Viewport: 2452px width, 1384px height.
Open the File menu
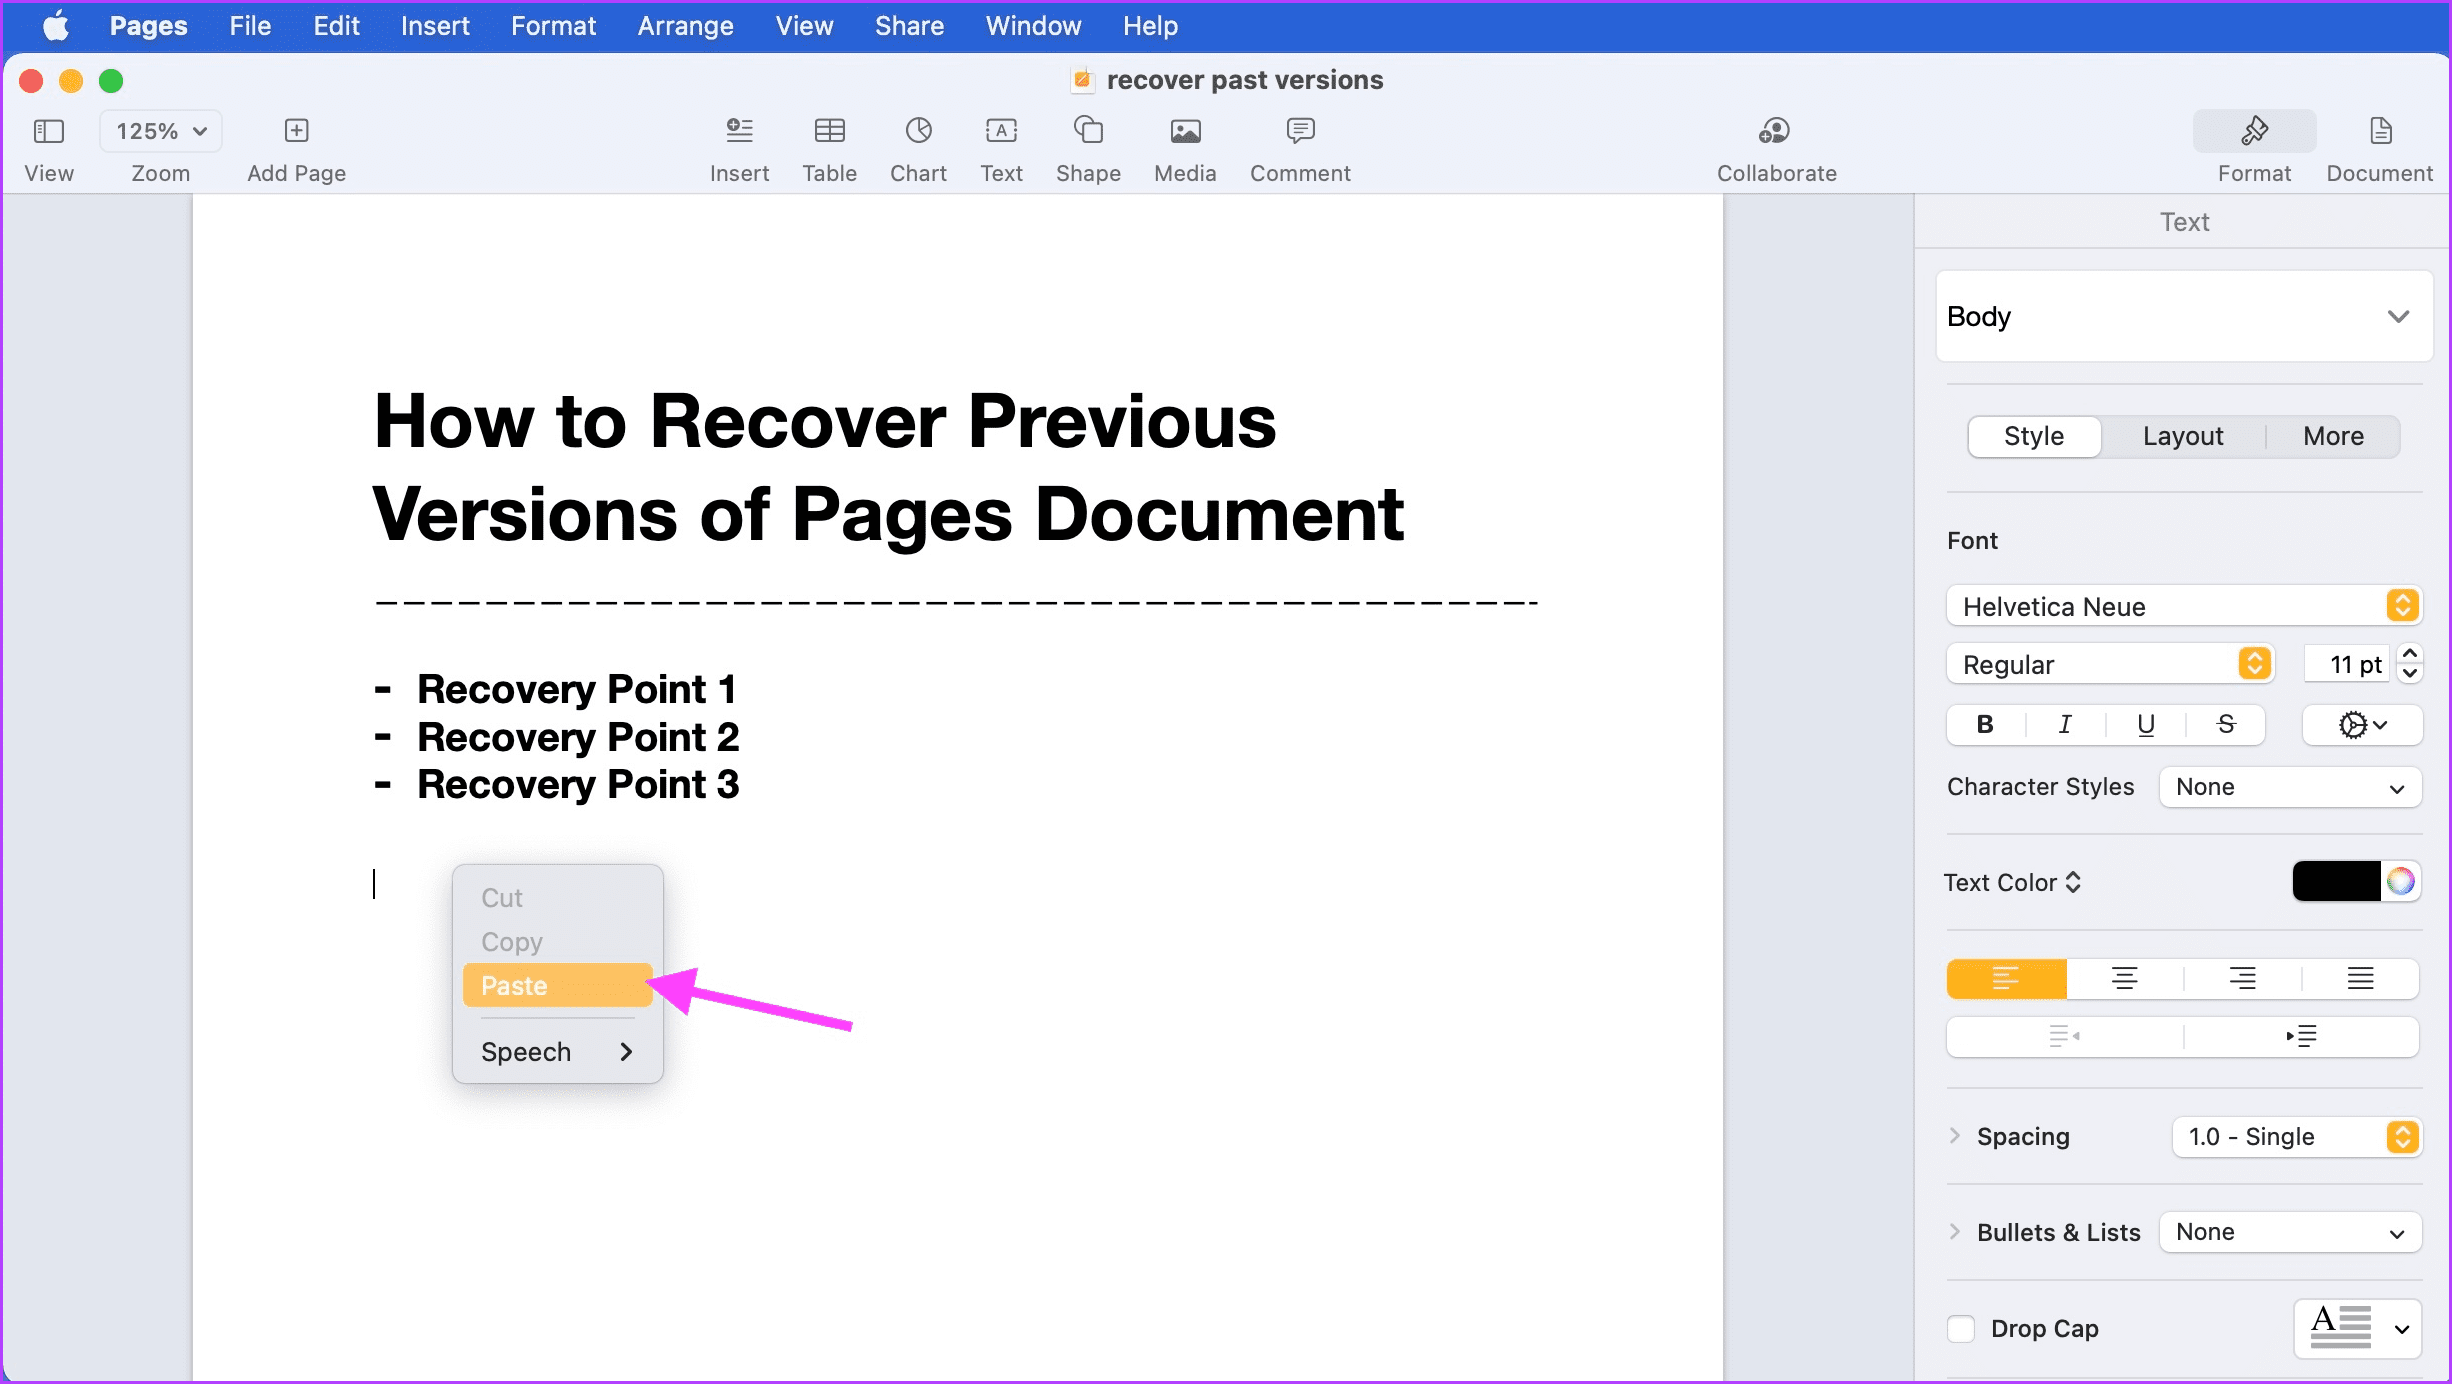coord(250,26)
